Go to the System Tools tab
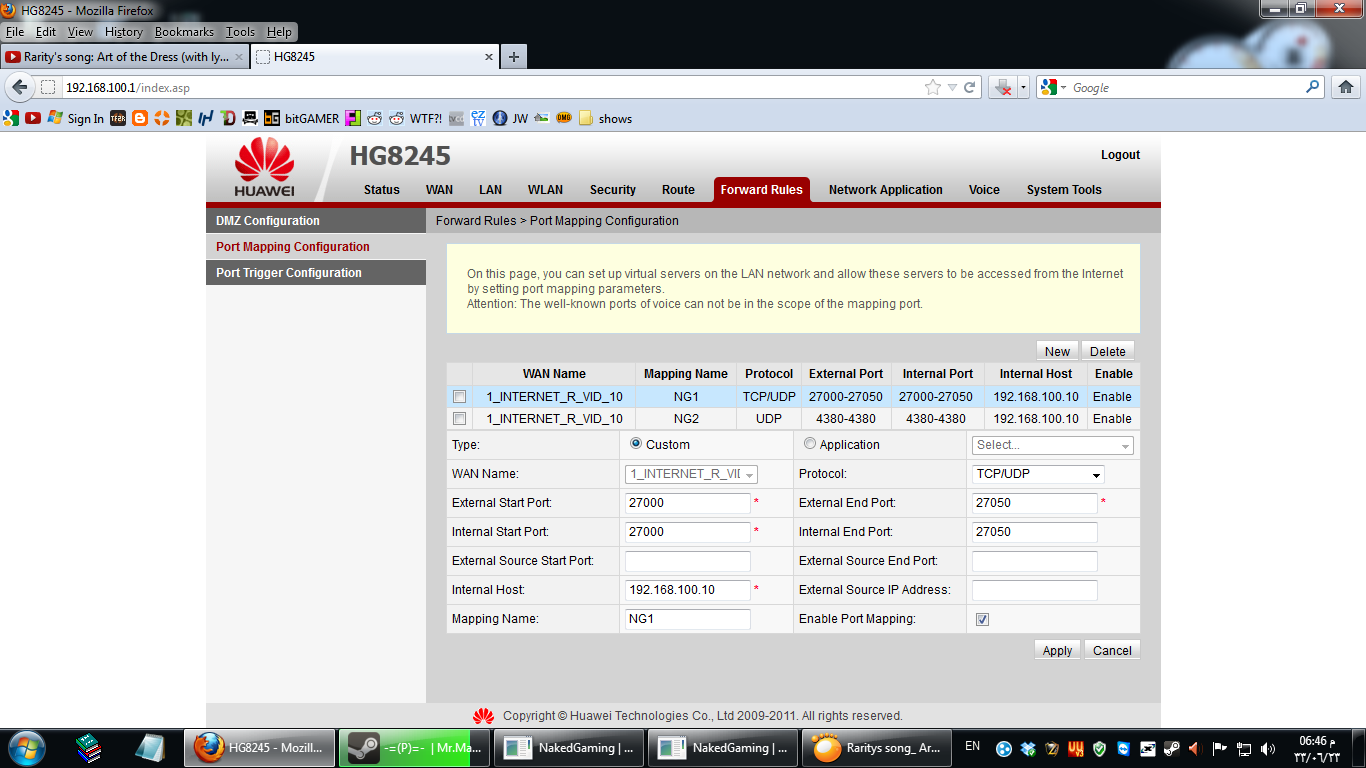Viewport: 1366px width, 768px height. tap(1064, 190)
